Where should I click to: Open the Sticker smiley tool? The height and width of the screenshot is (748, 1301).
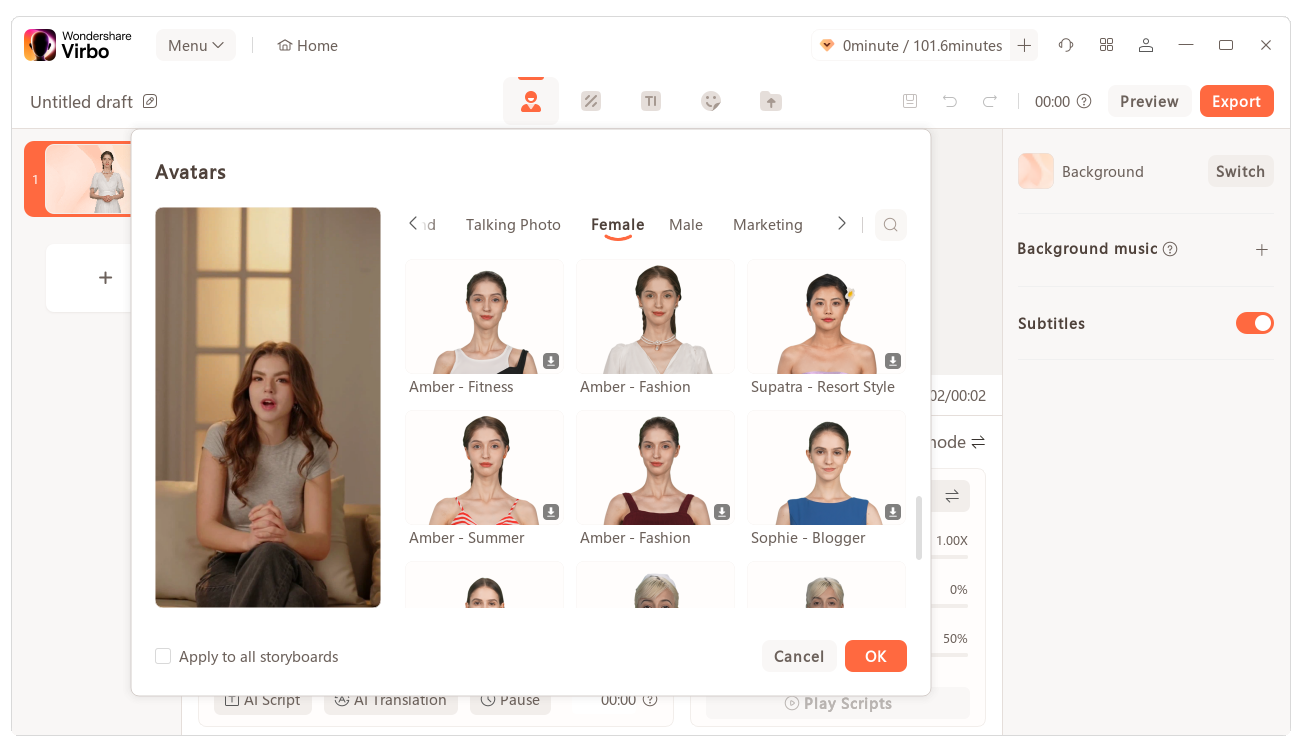click(711, 101)
